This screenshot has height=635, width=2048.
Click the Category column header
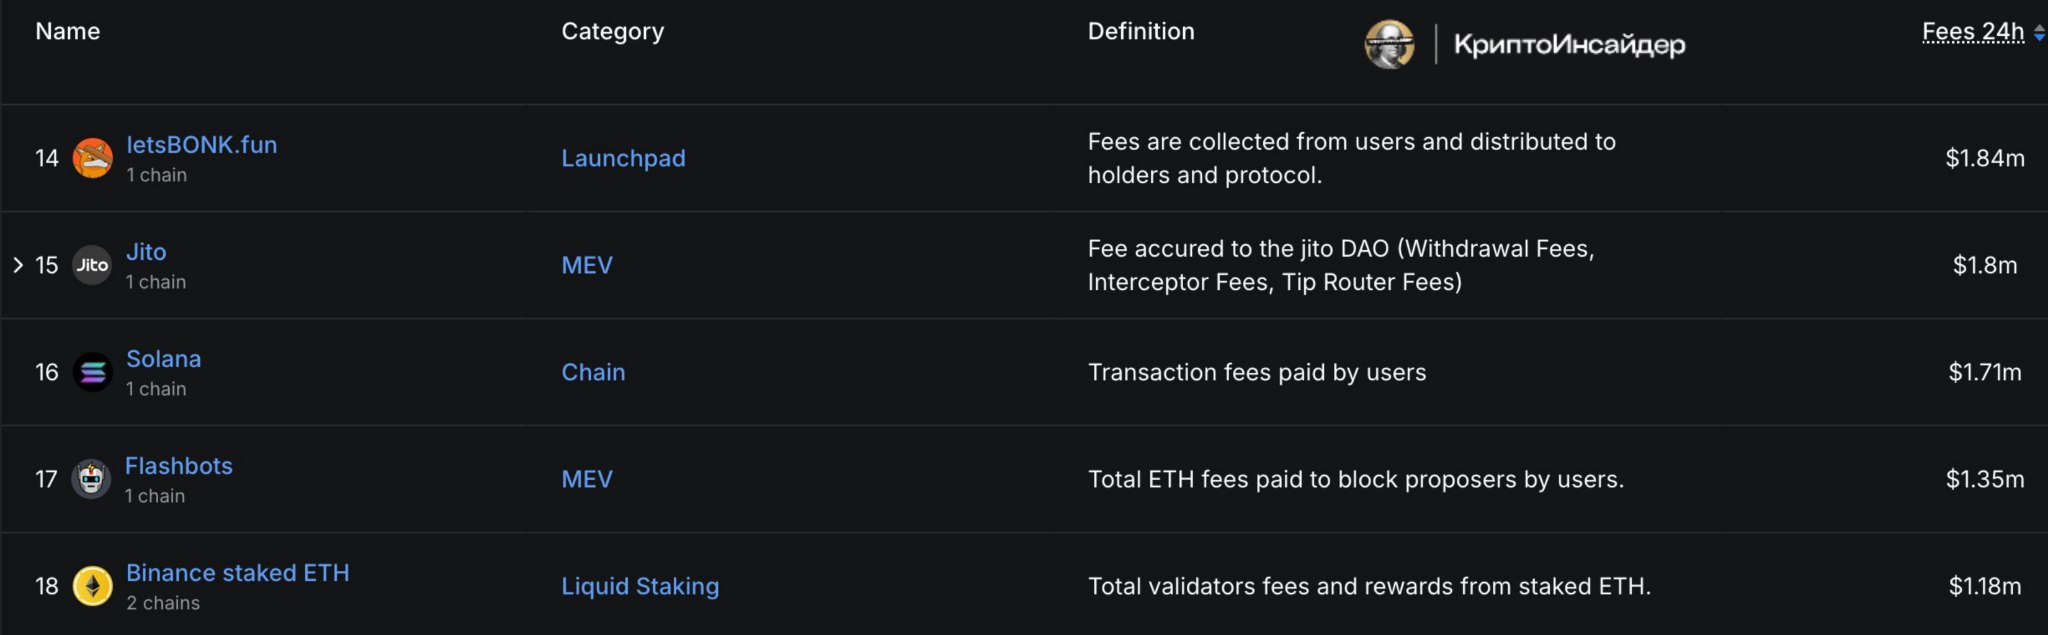tap(613, 32)
